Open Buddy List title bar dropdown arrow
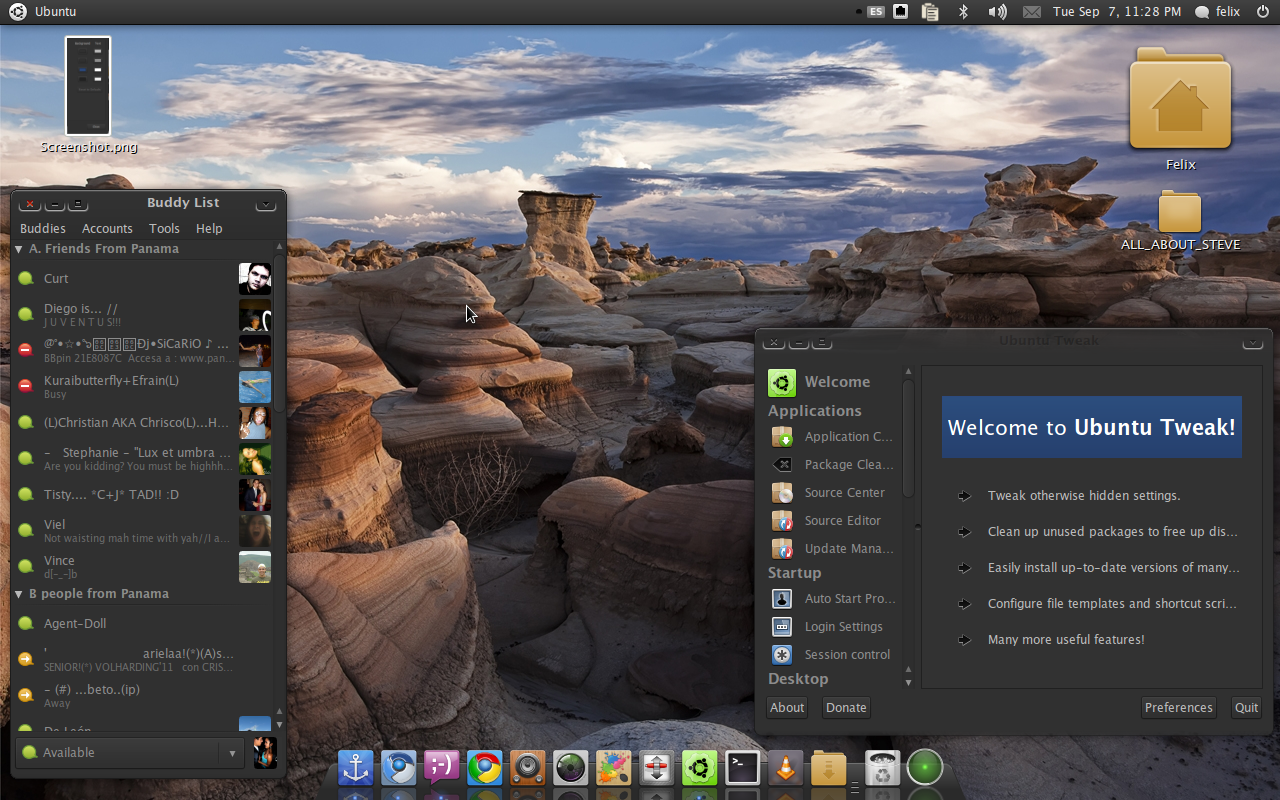The width and height of the screenshot is (1280, 800). click(265, 204)
